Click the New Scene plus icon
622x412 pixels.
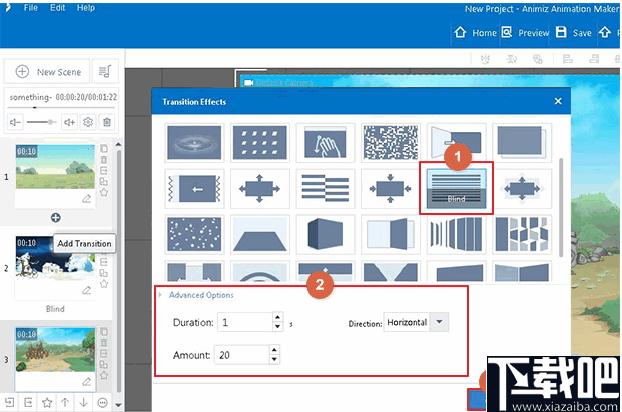pos(22,72)
